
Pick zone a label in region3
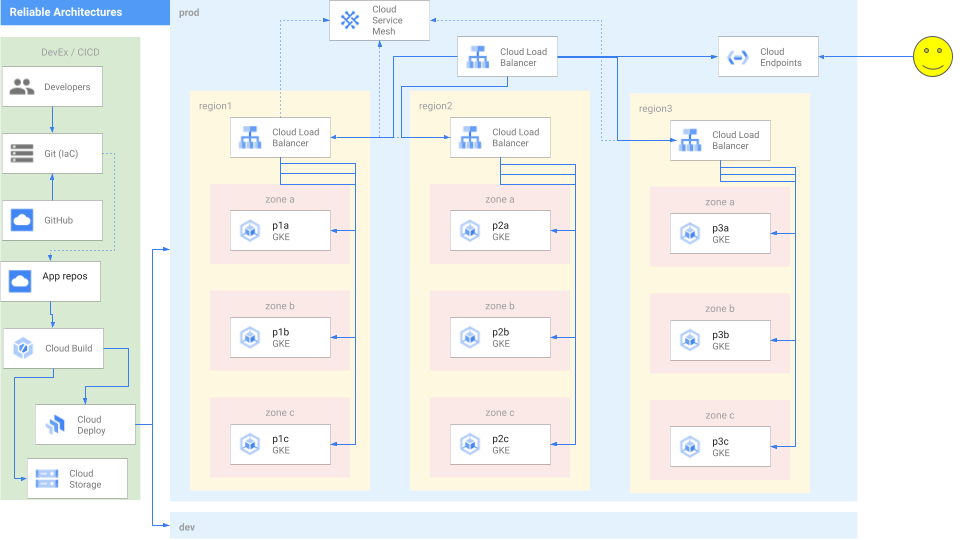(x=719, y=202)
